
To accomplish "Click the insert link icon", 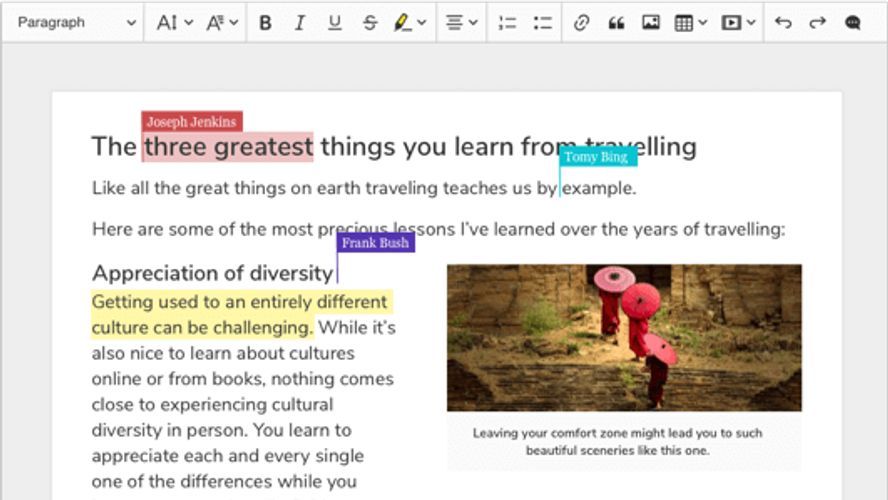I will coord(581,22).
